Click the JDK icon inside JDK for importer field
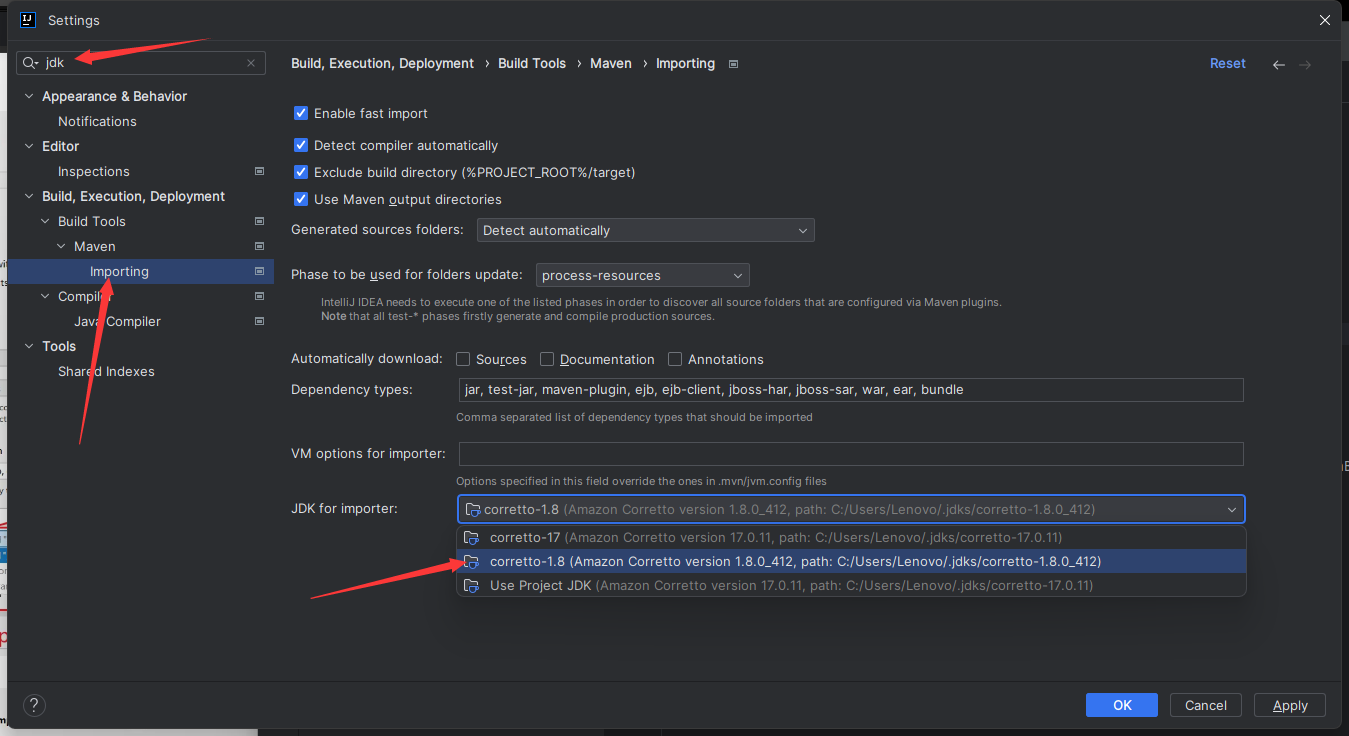1349x736 pixels. pos(473,509)
